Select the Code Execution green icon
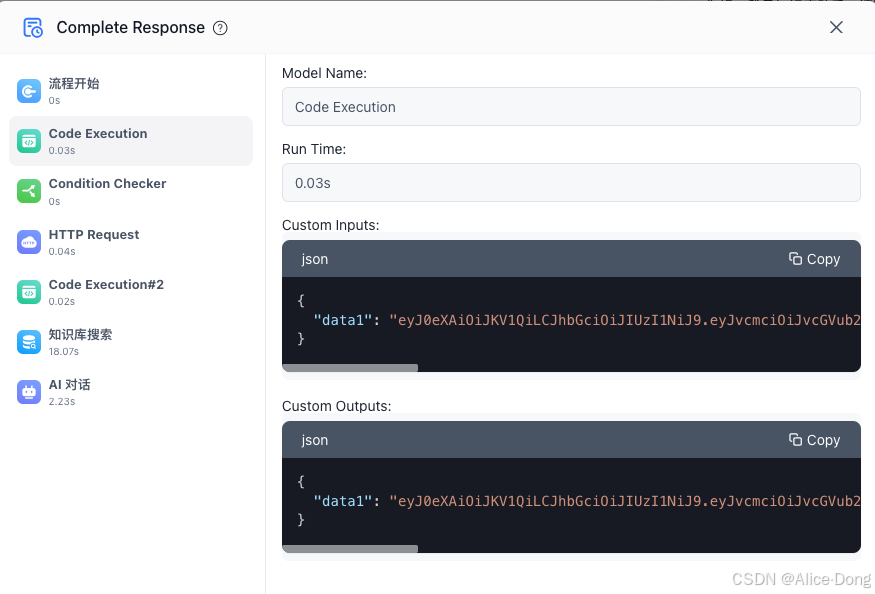Screen dimensions: 875x594 [29, 141]
